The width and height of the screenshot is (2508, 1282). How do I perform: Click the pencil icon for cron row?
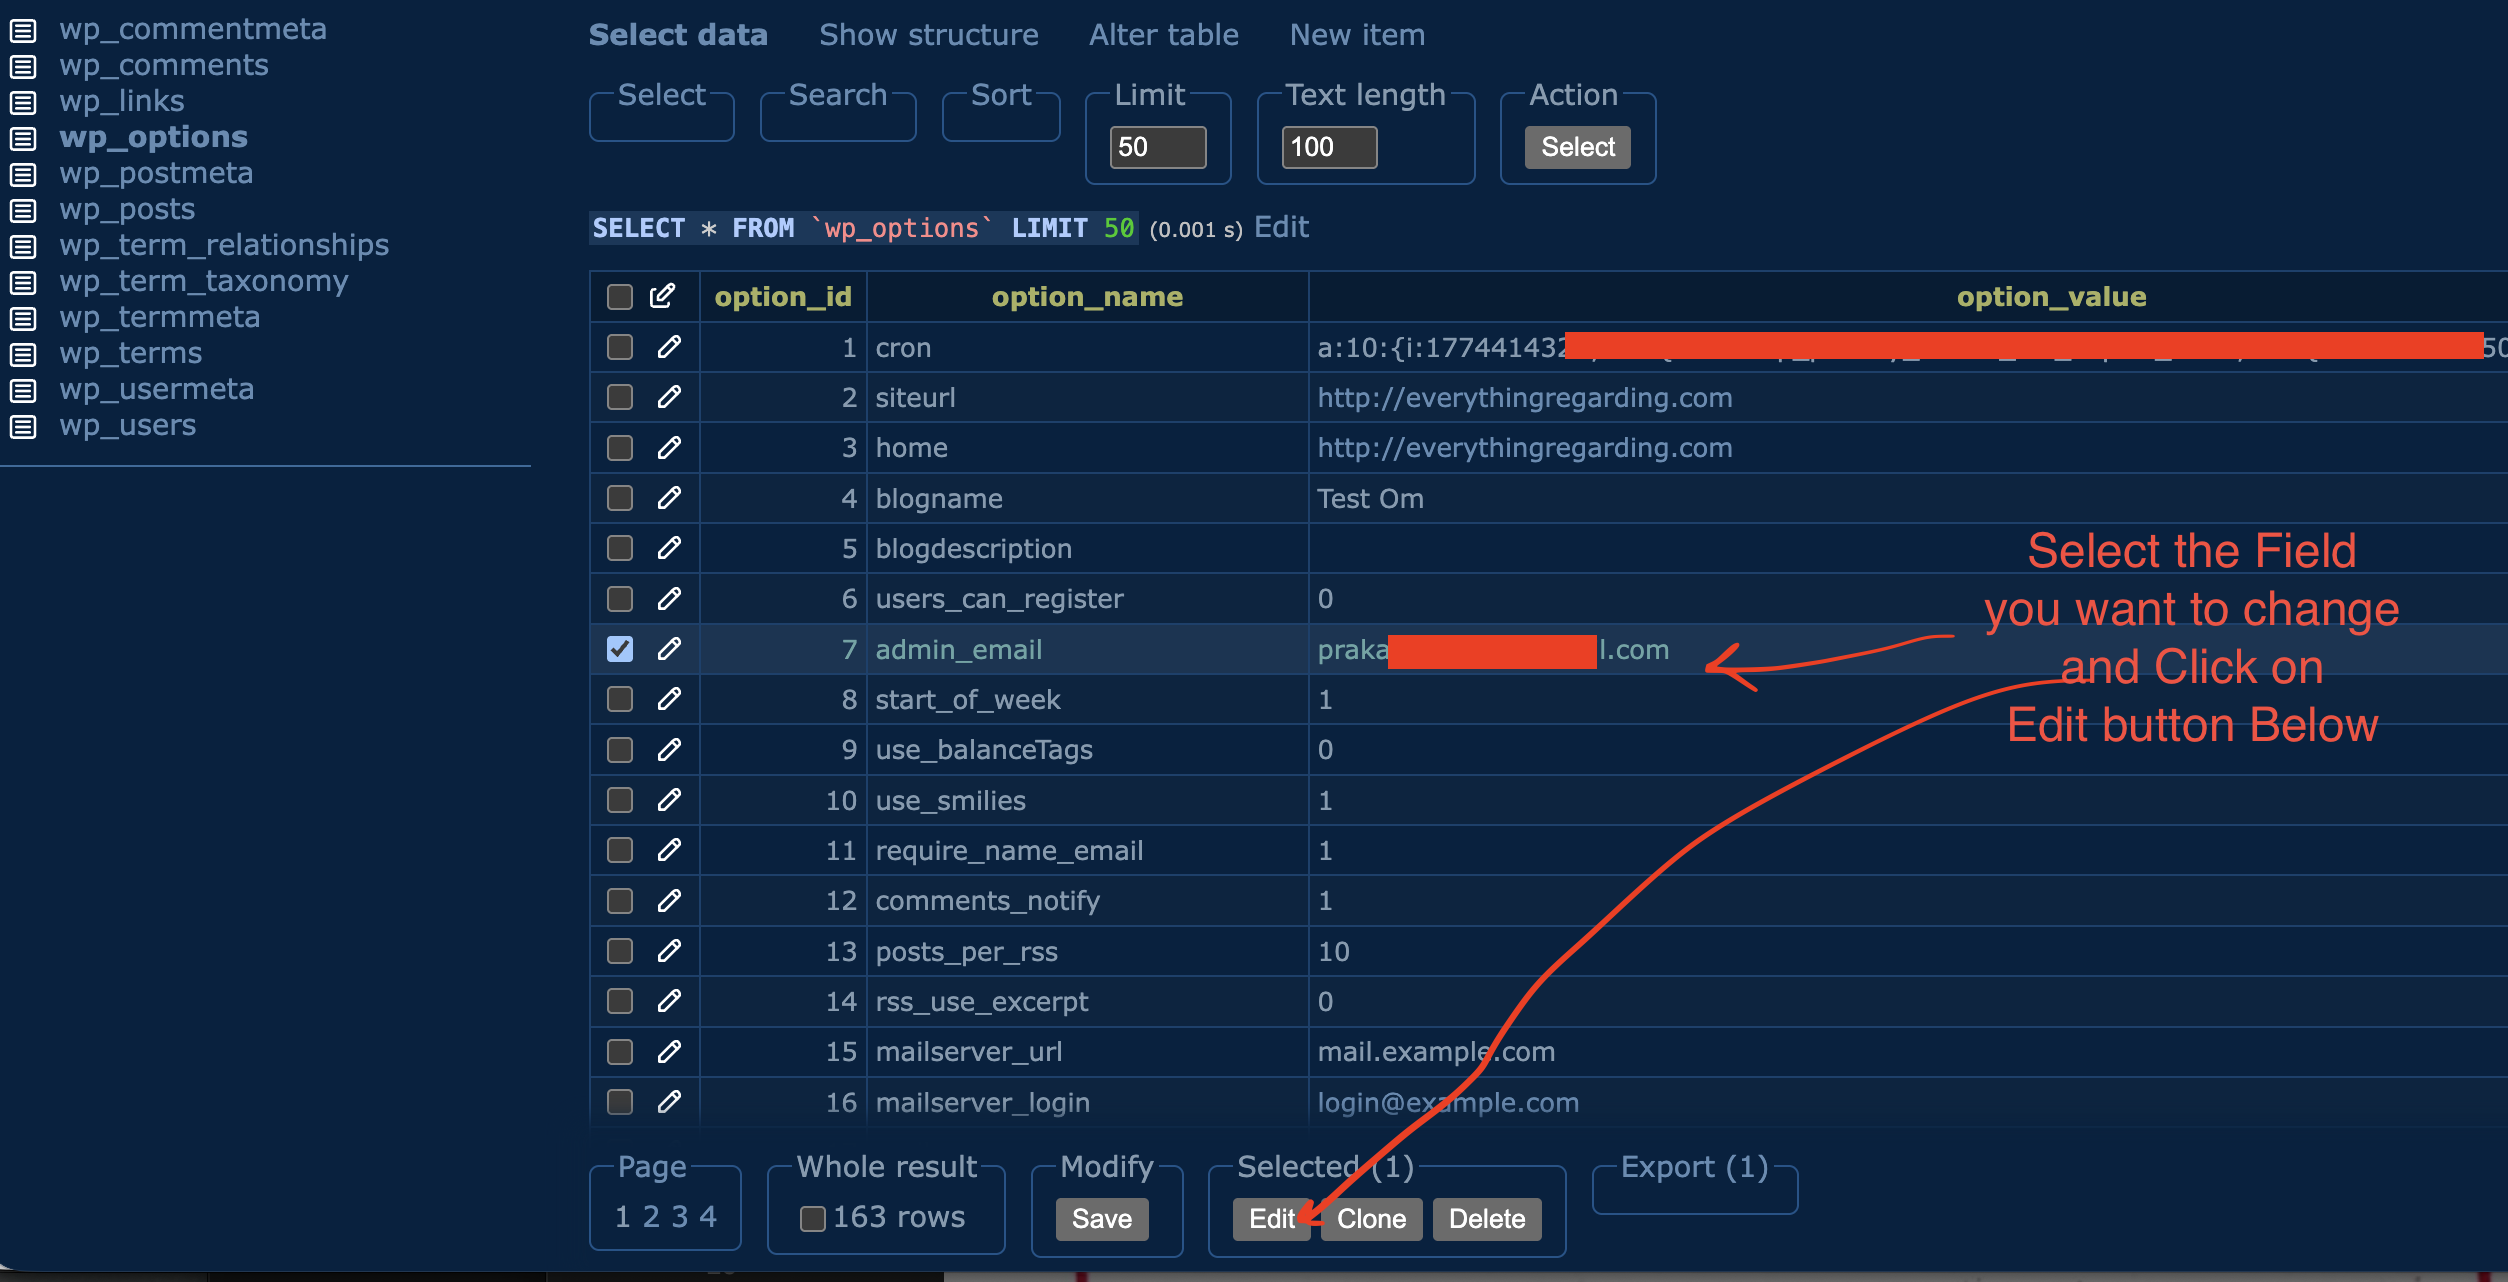(669, 347)
